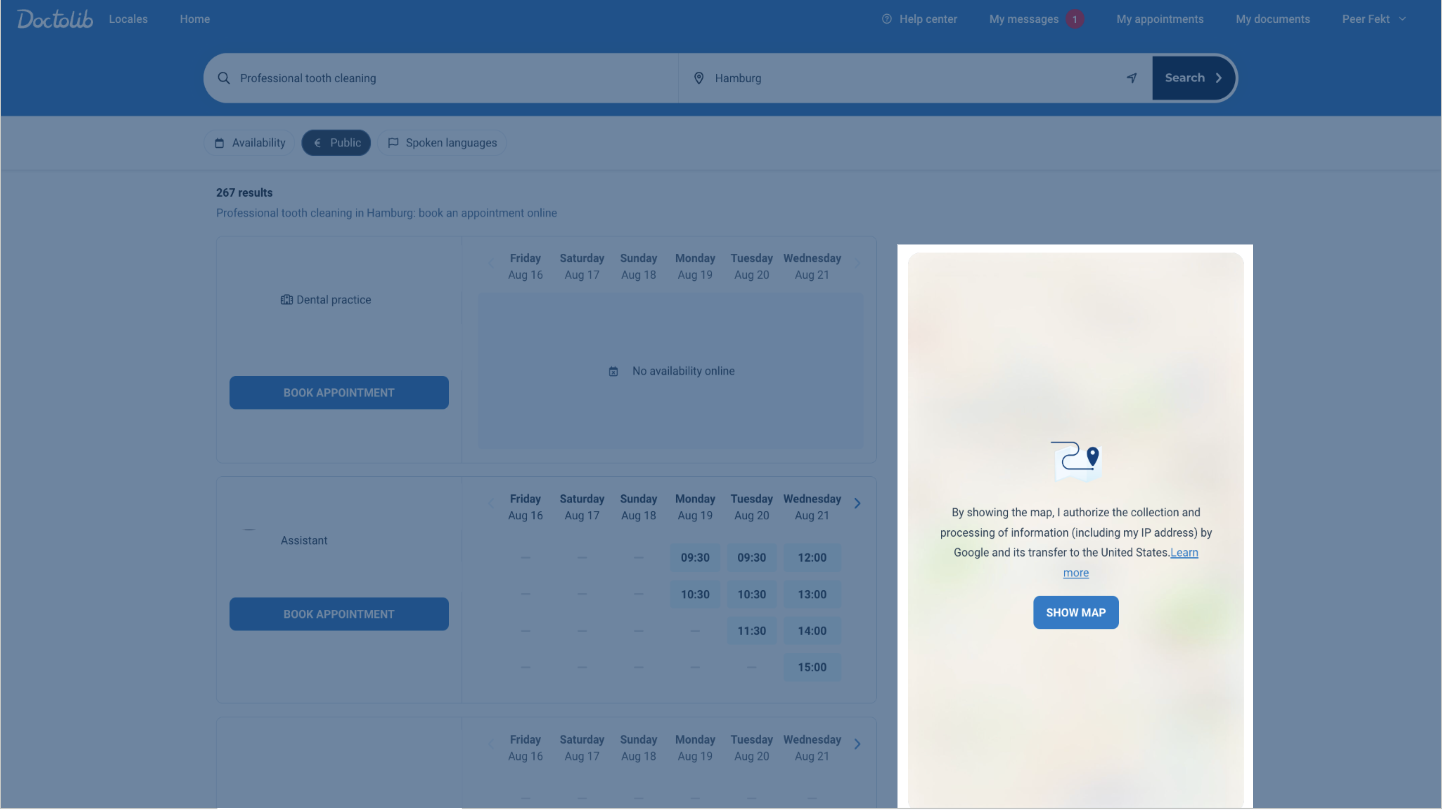
Task: Show next dates for Assistant calendar
Action: pyautogui.click(x=857, y=504)
